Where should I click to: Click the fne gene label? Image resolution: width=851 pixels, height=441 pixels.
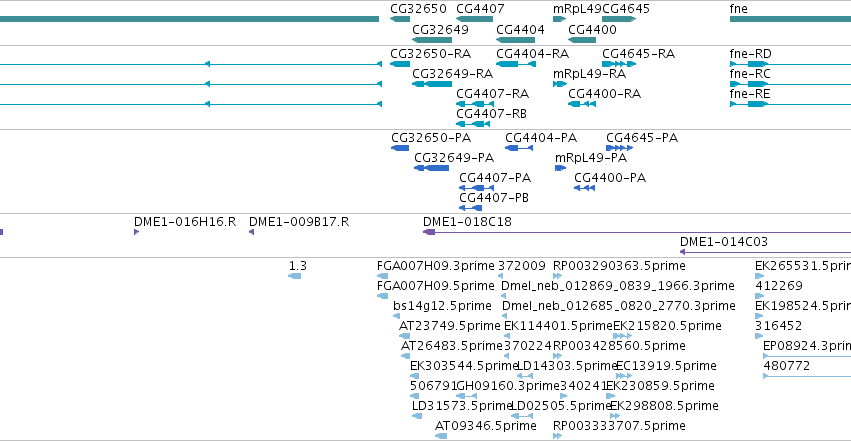pyautogui.click(x=739, y=9)
